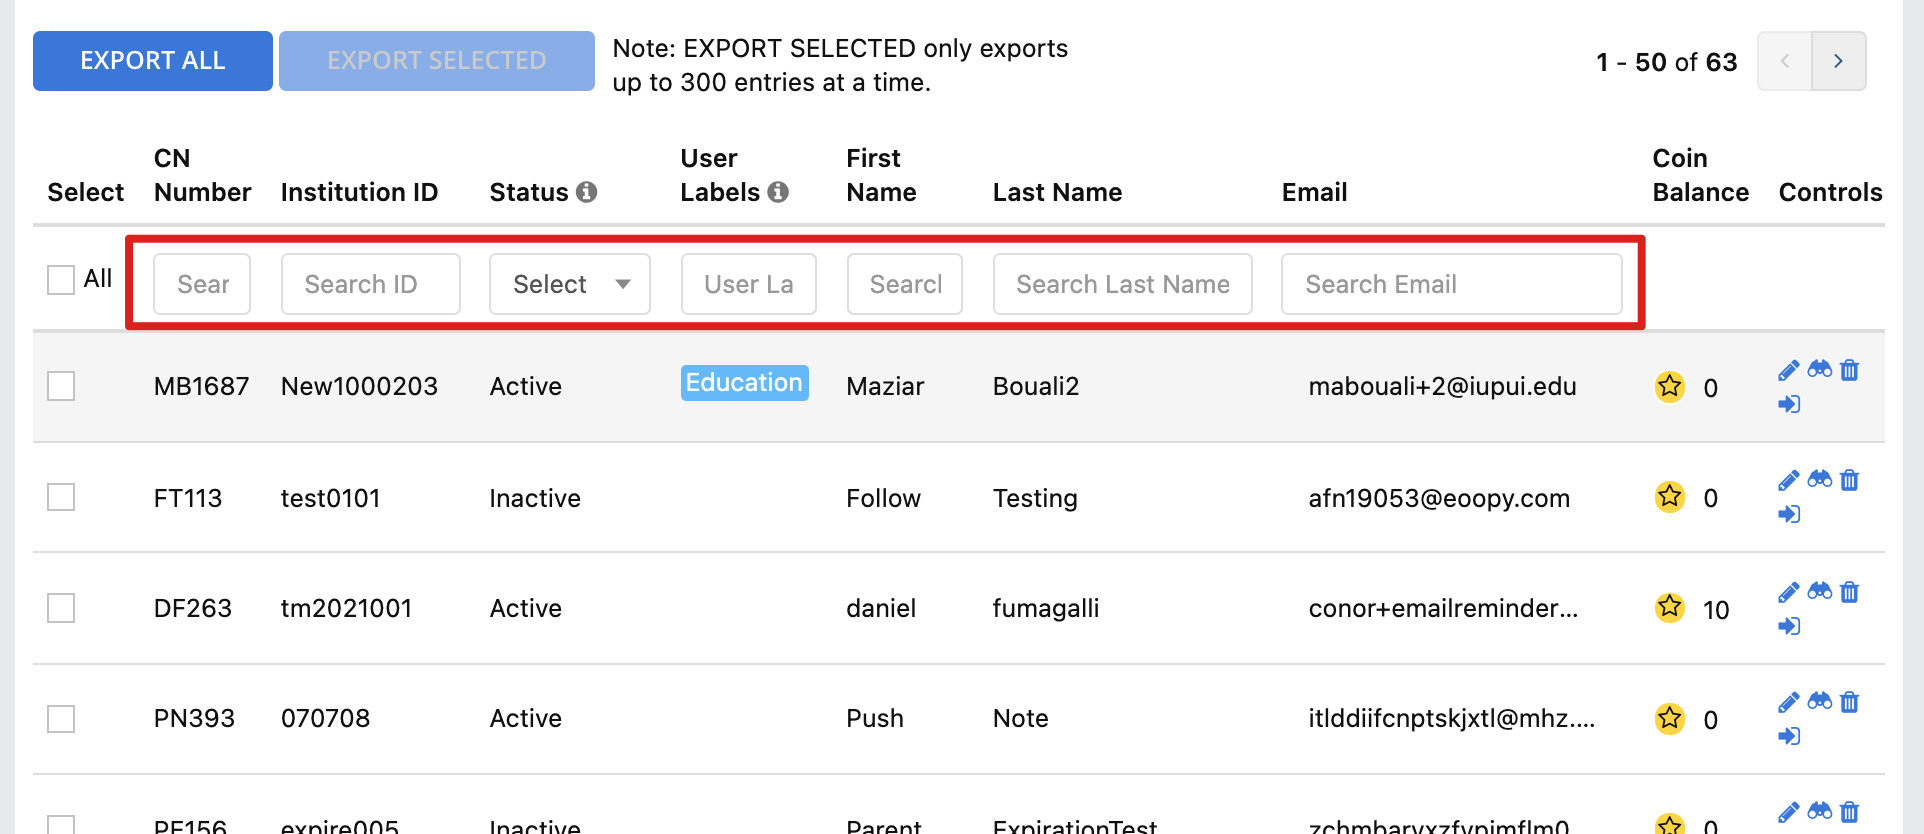This screenshot has height=834, width=1924.
Task: View user DF263 with binoculars icon
Action: tap(1820, 591)
